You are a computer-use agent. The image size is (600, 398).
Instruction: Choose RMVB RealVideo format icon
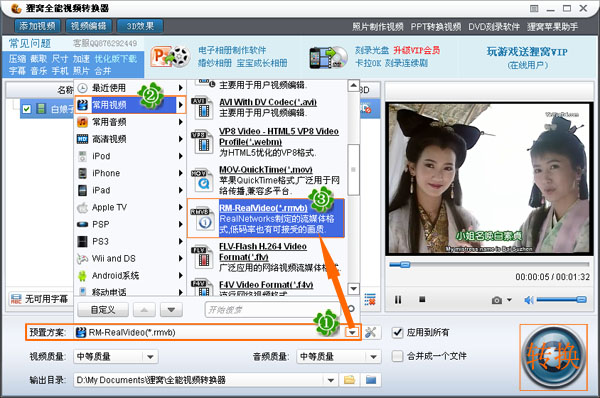click(202, 219)
